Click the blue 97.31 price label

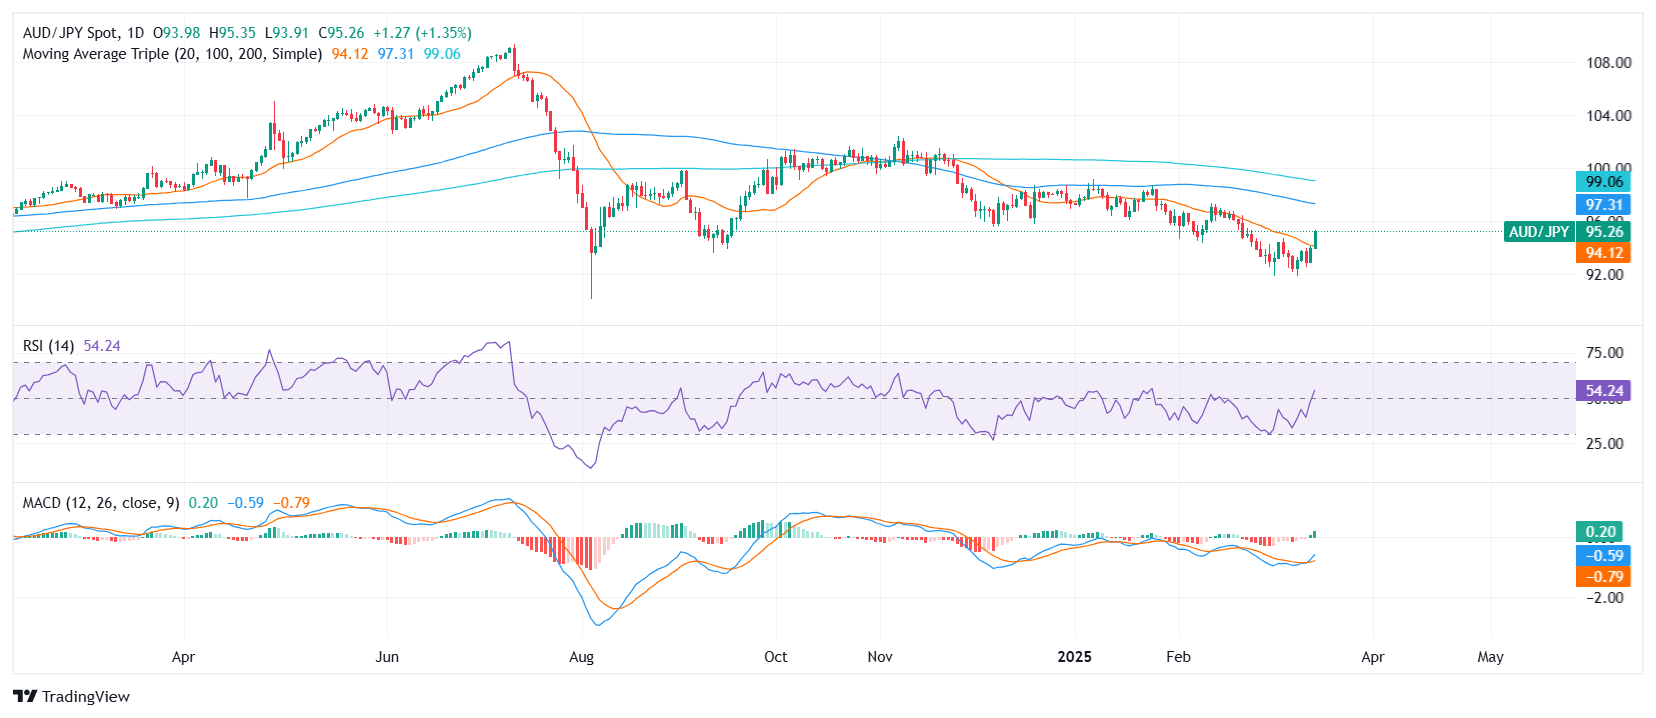1603,205
